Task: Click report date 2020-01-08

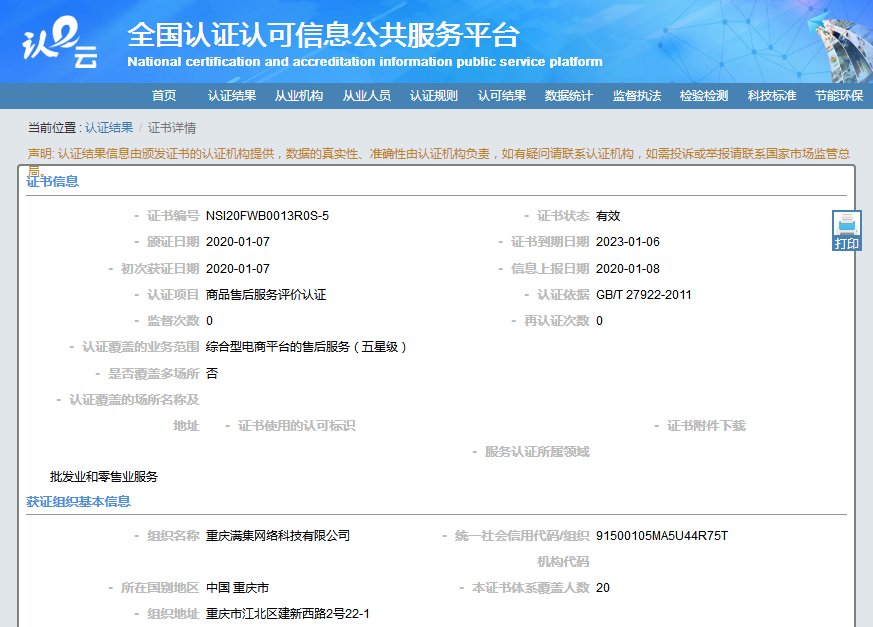Action: pyautogui.click(x=627, y=268)
